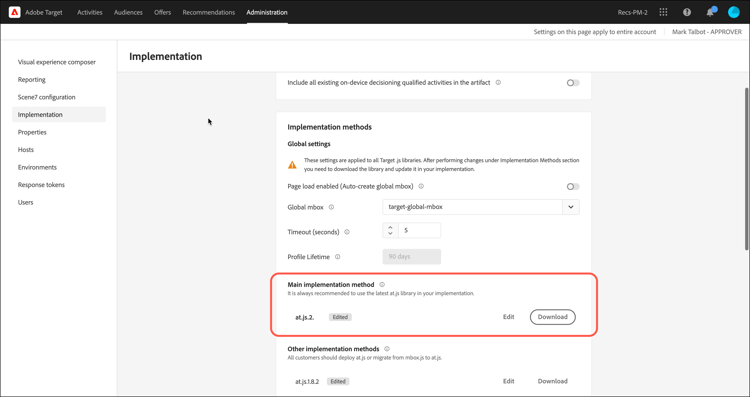Viewport: 750px width, 397px height.
Task: Open the user profile avatar
Action: pyautogui.click(x=733, y=12)
